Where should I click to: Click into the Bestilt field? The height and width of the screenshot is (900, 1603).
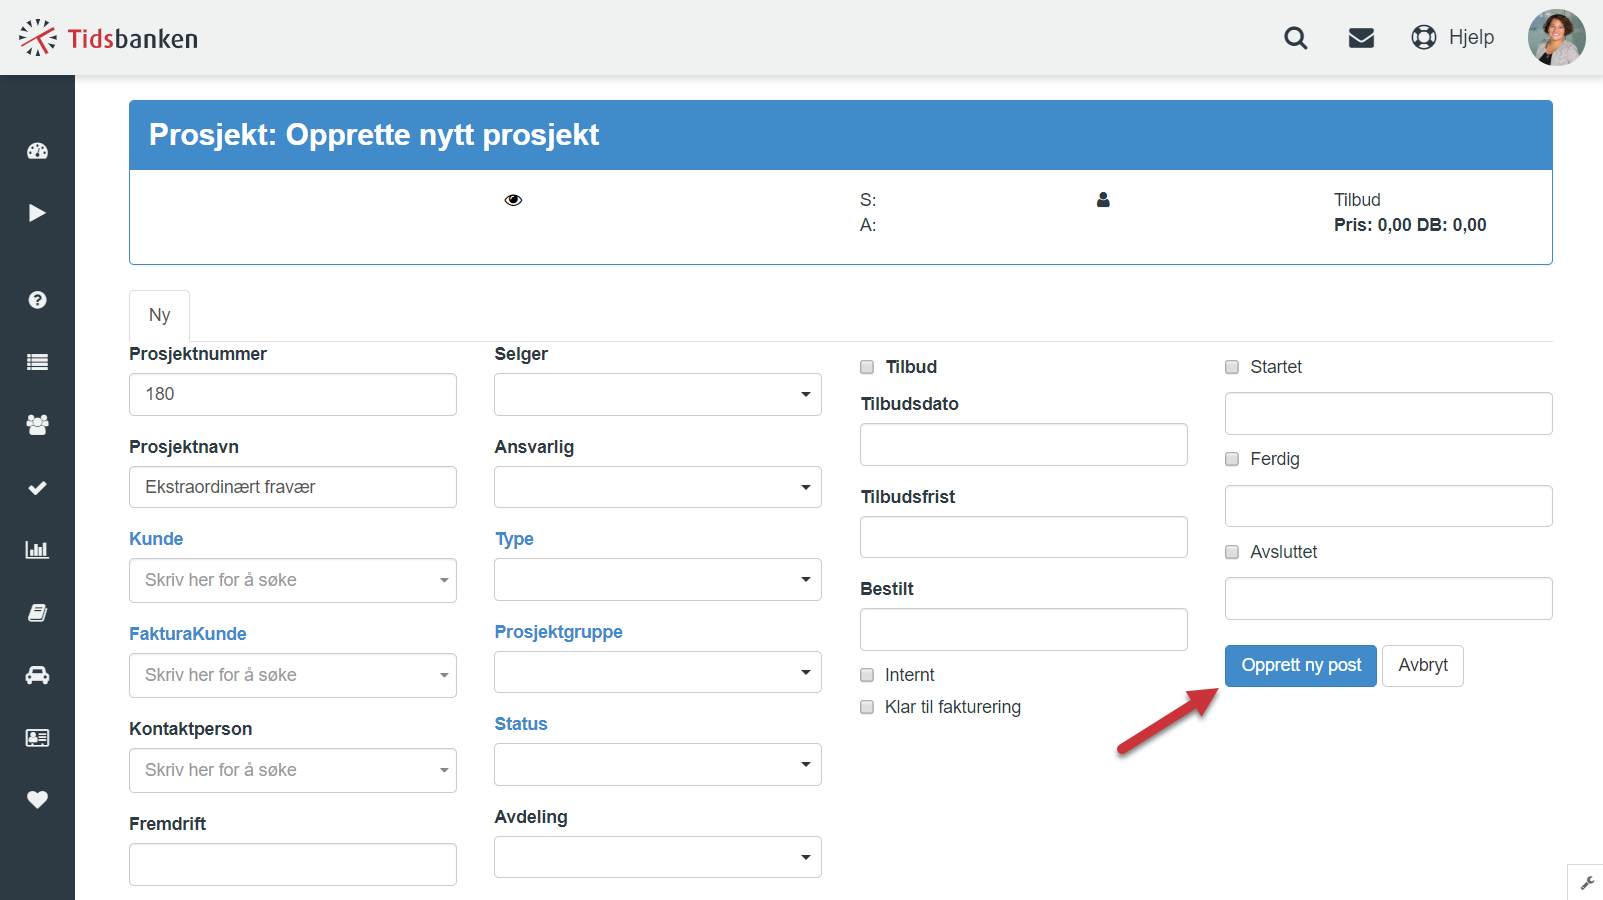point(1024,629)
